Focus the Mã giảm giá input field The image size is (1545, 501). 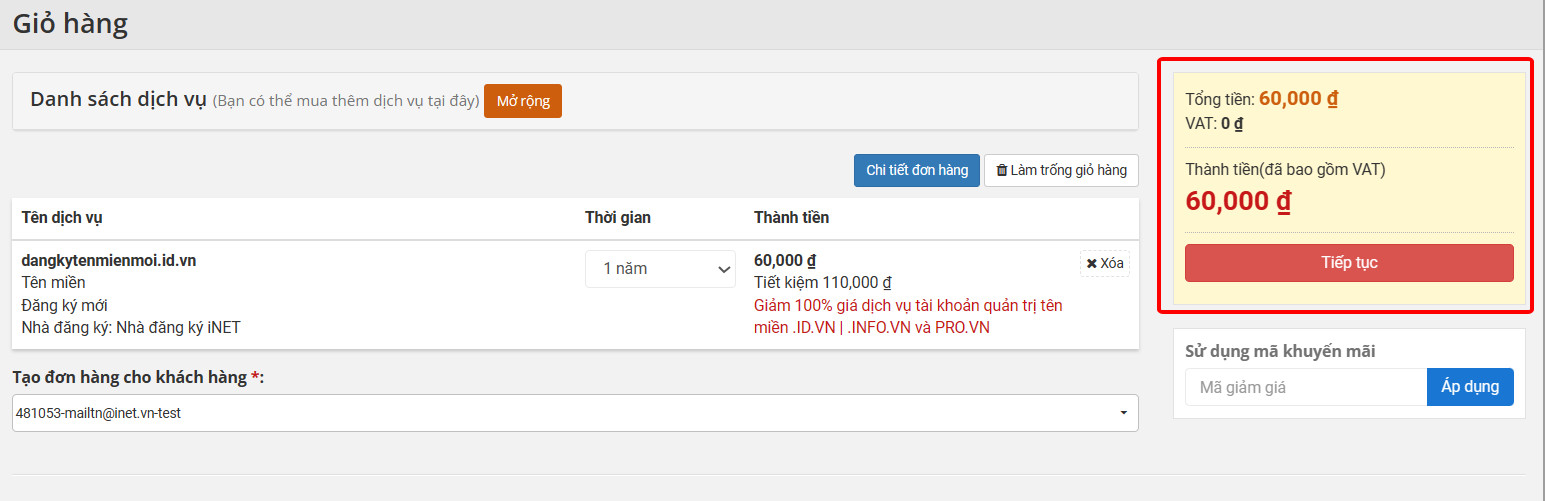(x=1306, y=387)
